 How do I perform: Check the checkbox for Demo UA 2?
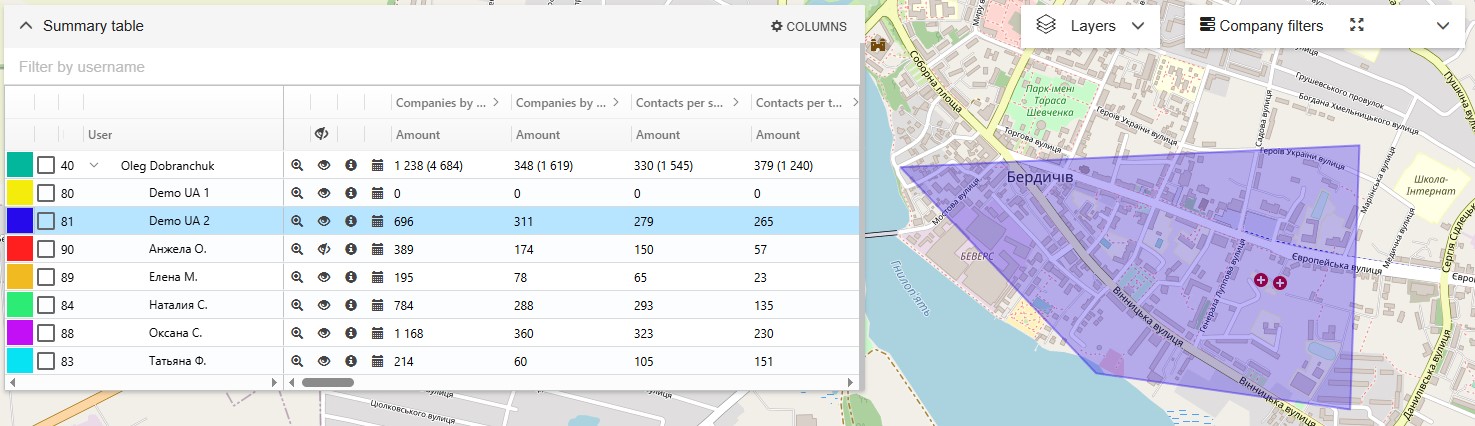coord(46,221)
